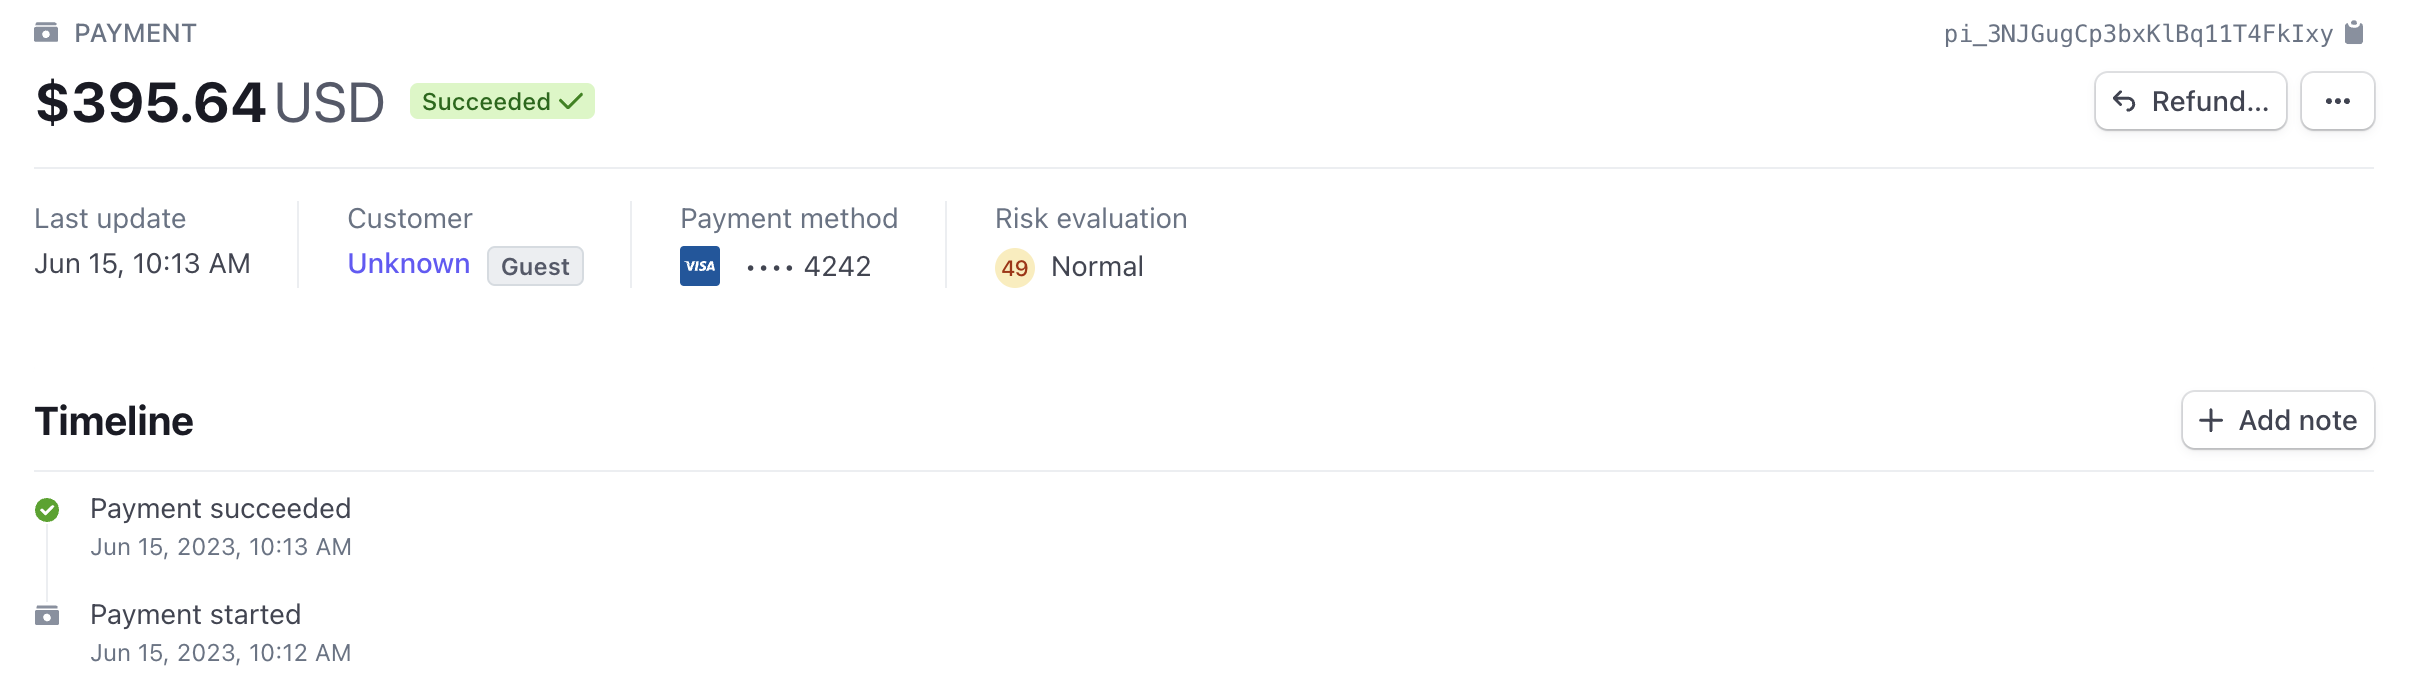
Task: Click the plus icon in Add note
Action: click(x=2211, y=420)
